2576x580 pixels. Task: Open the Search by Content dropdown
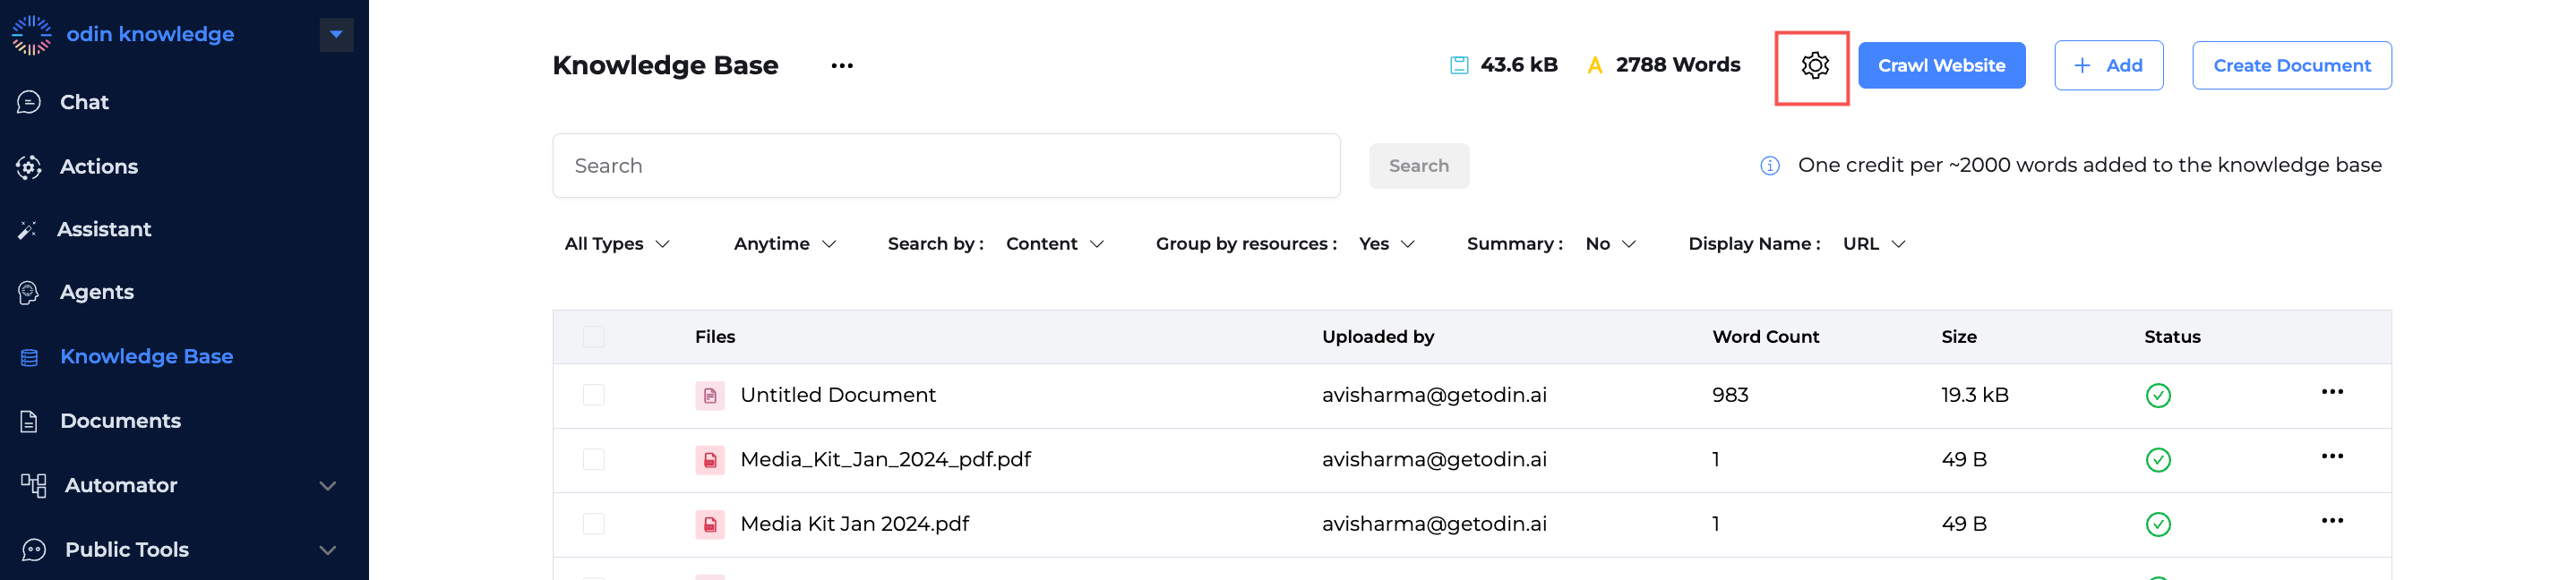coord(1055,244)
